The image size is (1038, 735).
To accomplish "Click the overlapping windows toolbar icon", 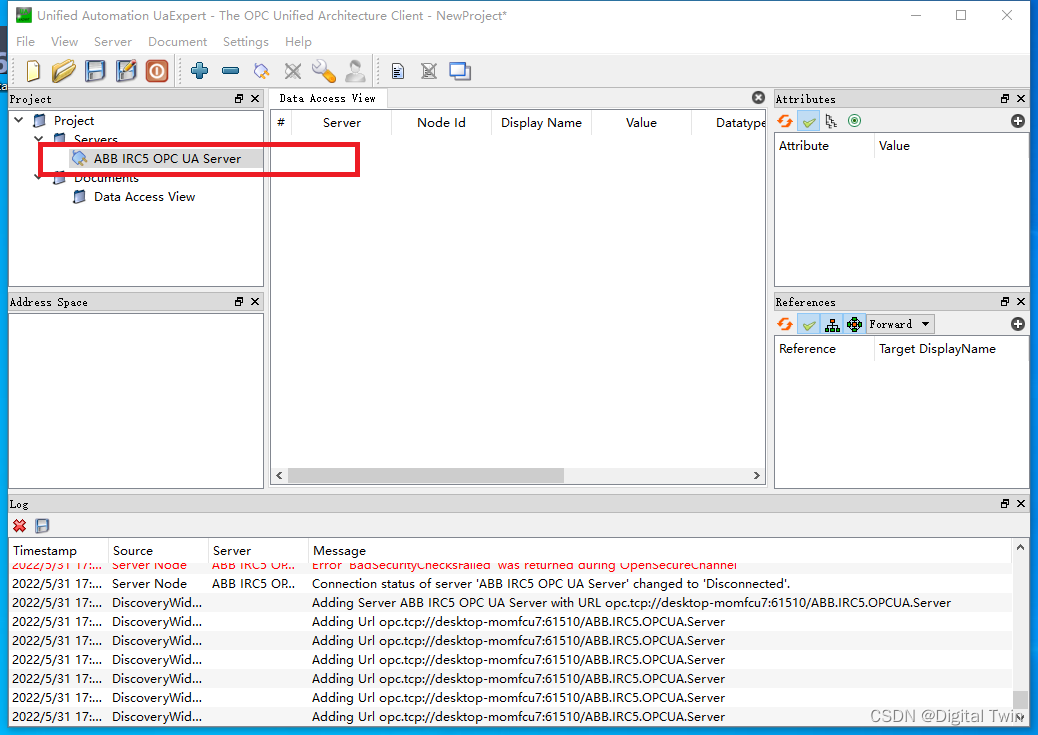I will coord(459,70).
